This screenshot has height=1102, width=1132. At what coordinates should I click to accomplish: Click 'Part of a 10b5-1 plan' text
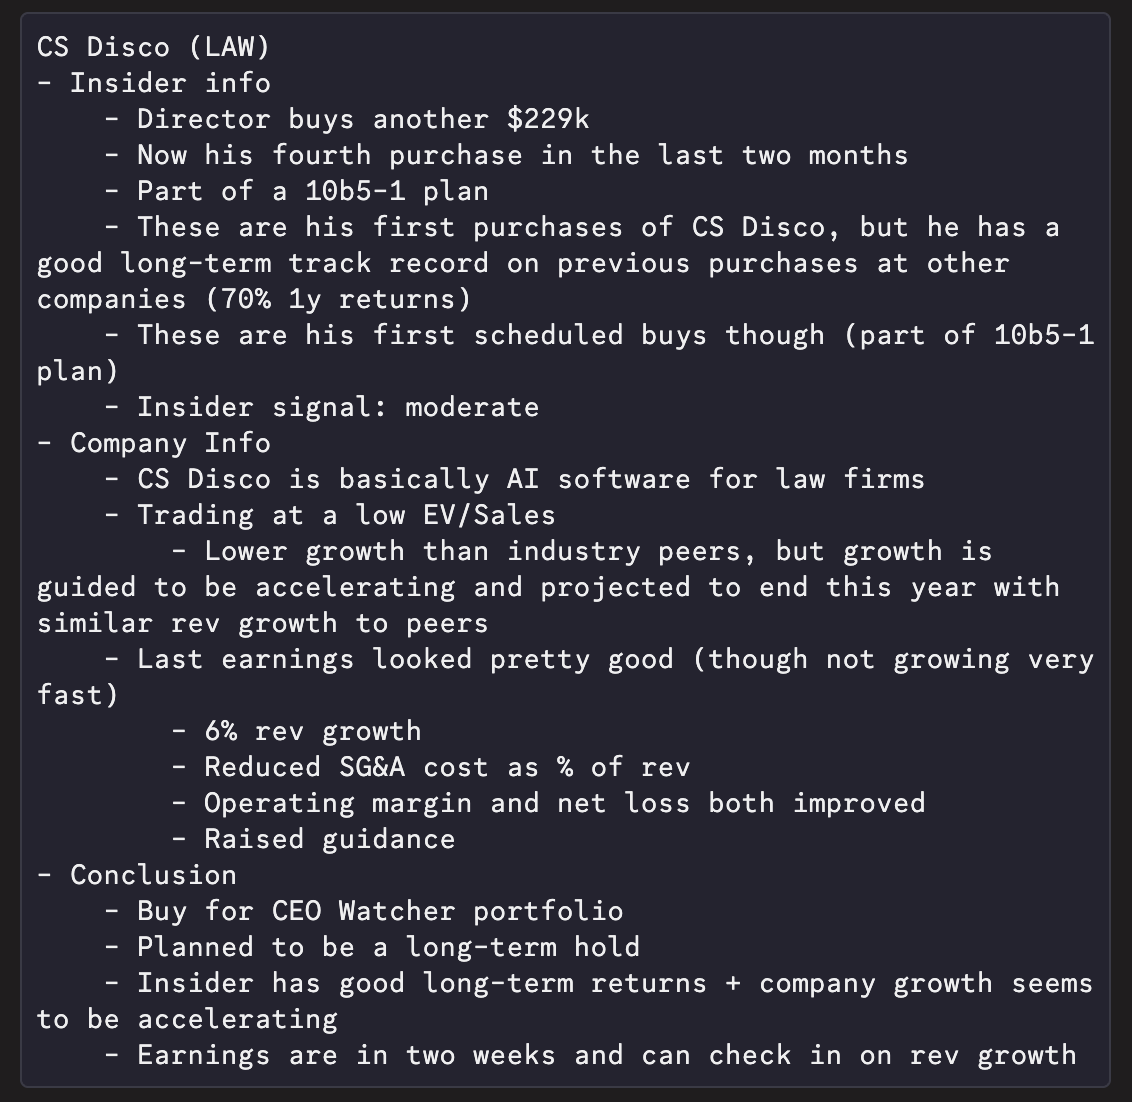pos(313,191)
